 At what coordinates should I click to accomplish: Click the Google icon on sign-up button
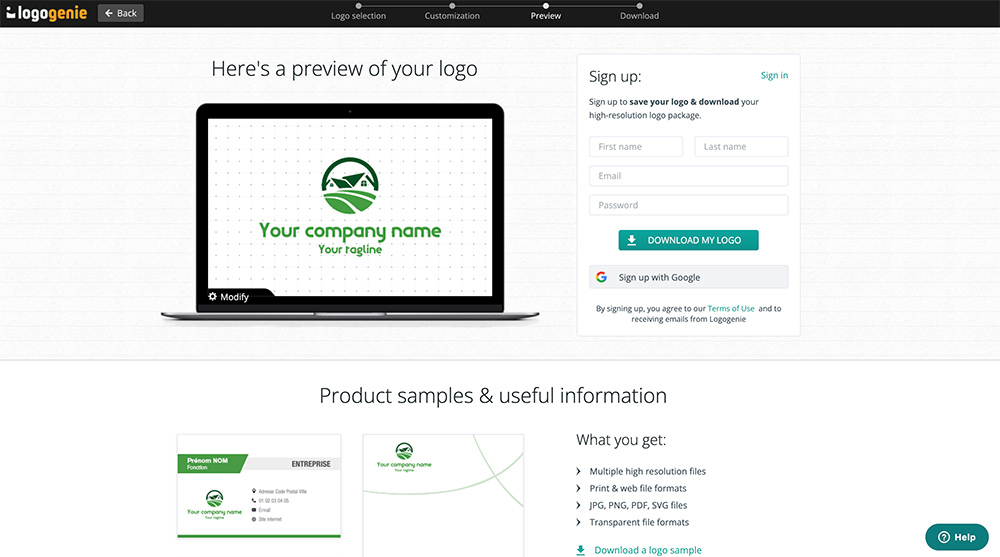point(602,277)
